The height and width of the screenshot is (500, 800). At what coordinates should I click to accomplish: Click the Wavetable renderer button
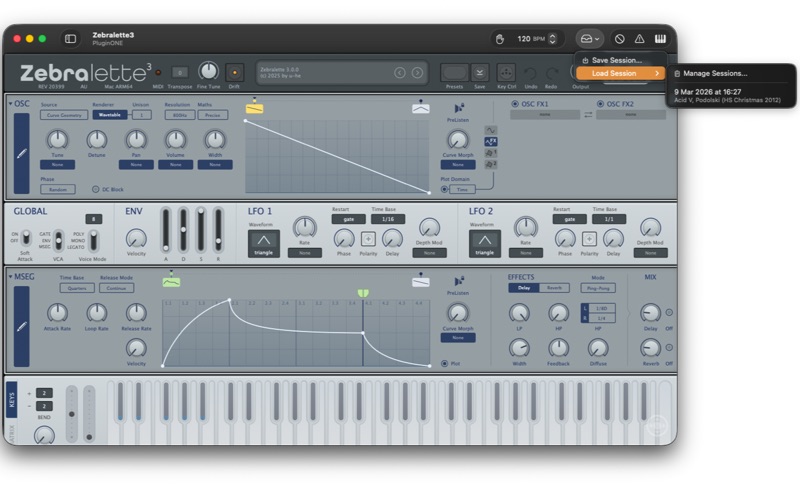(x=110, y=115)
